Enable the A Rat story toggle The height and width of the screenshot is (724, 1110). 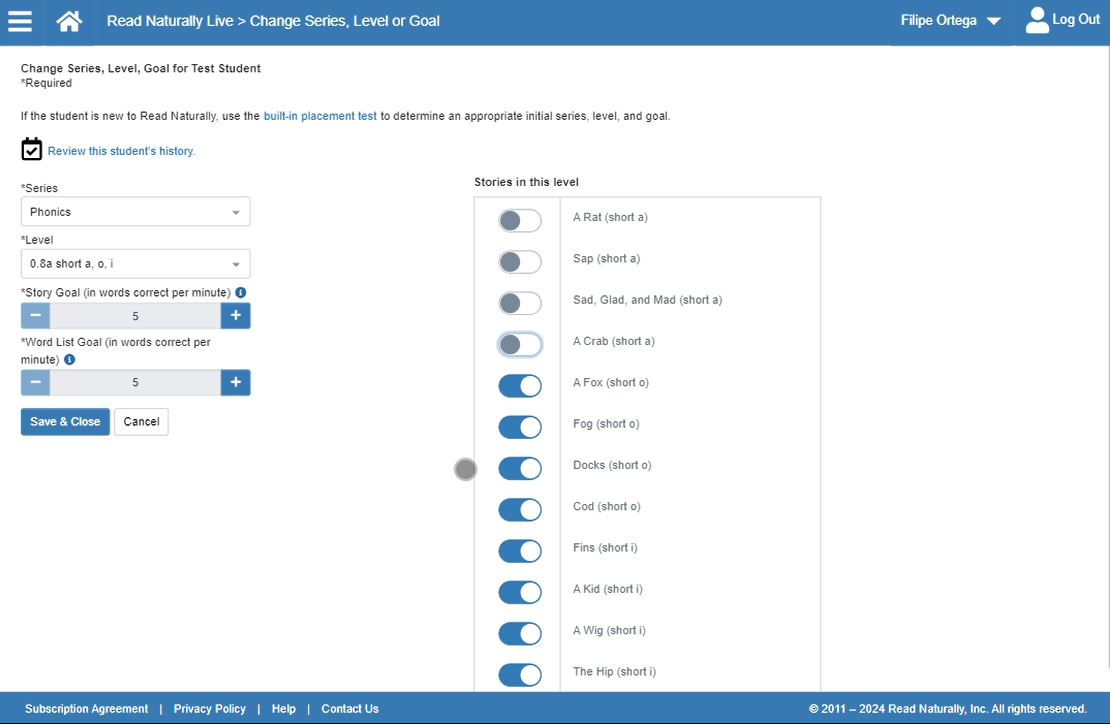520,221
